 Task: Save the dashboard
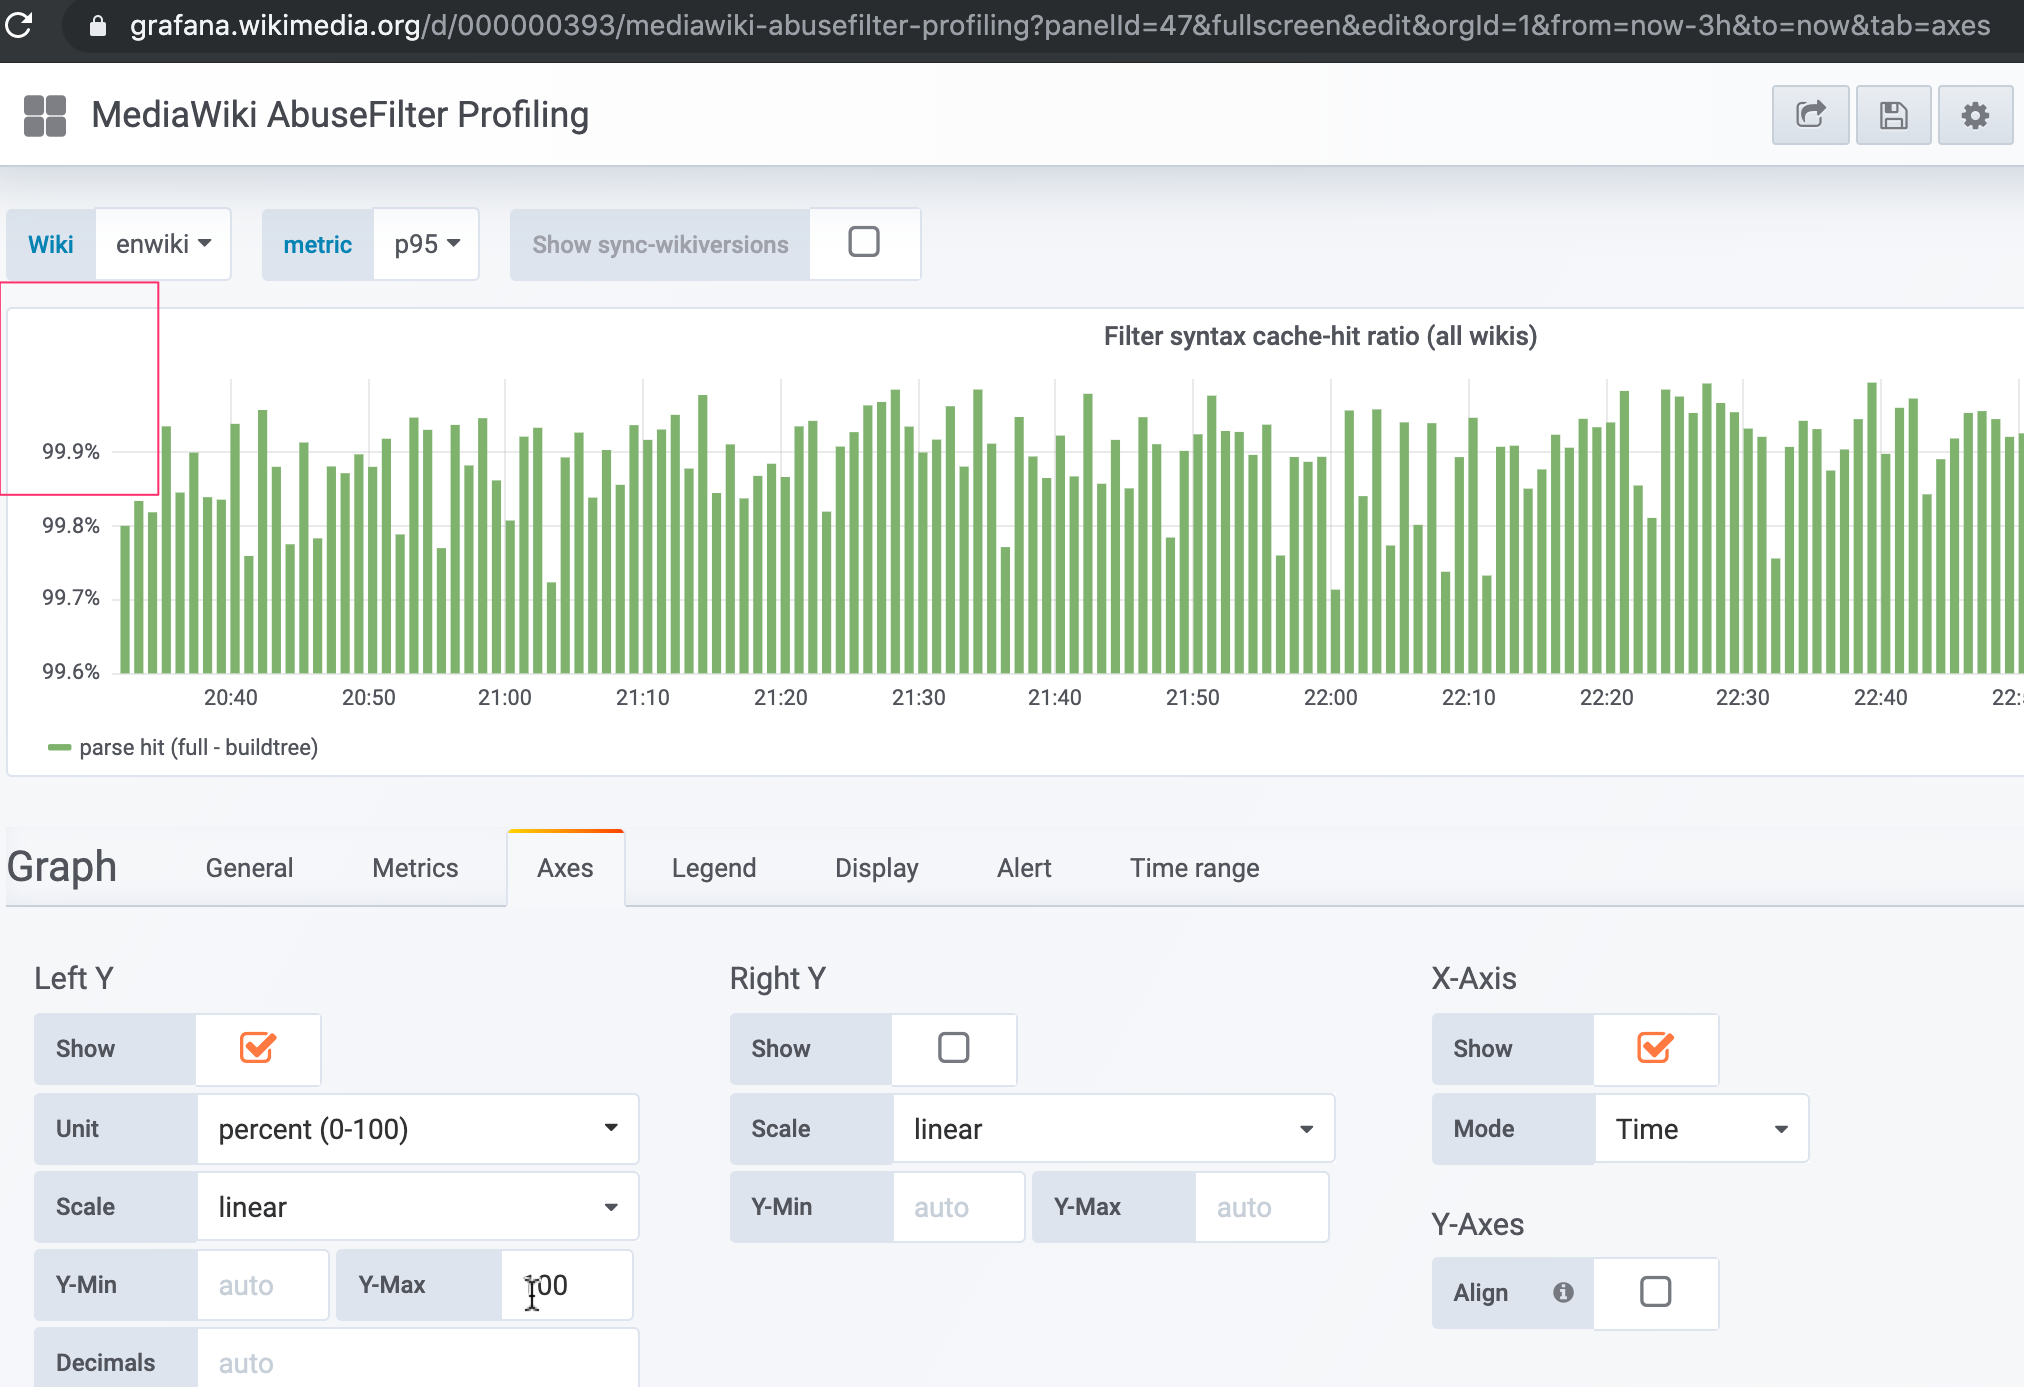point(1893,114)
